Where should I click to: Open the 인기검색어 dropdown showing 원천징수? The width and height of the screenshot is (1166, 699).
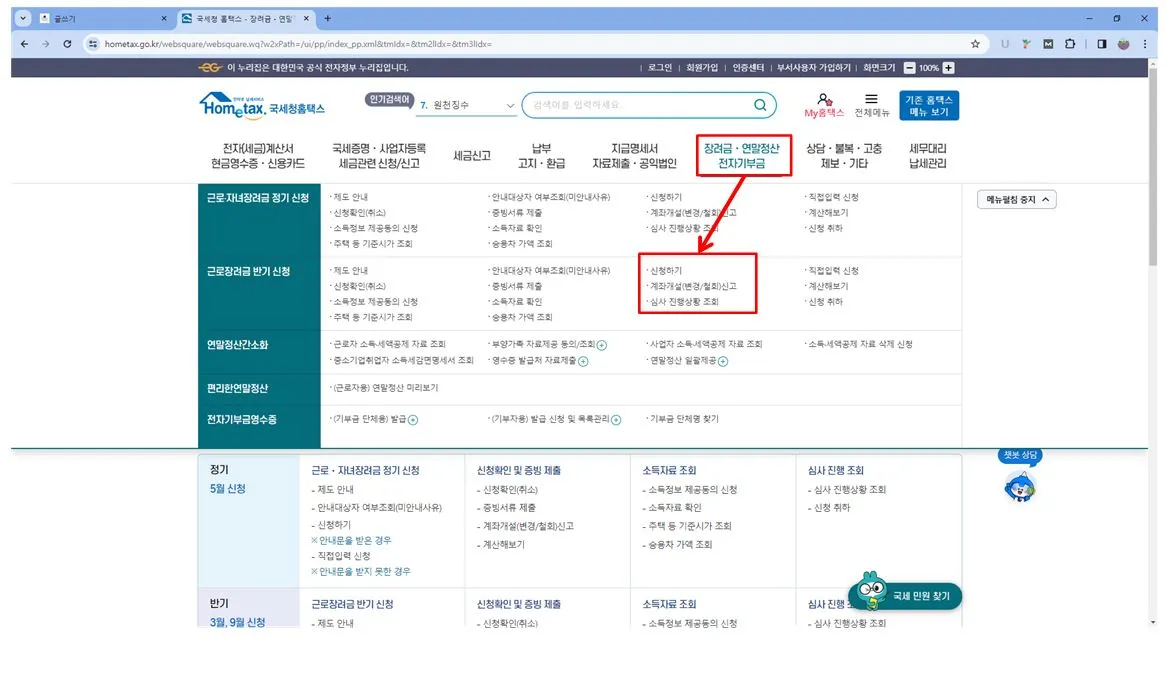pos(465,103)
